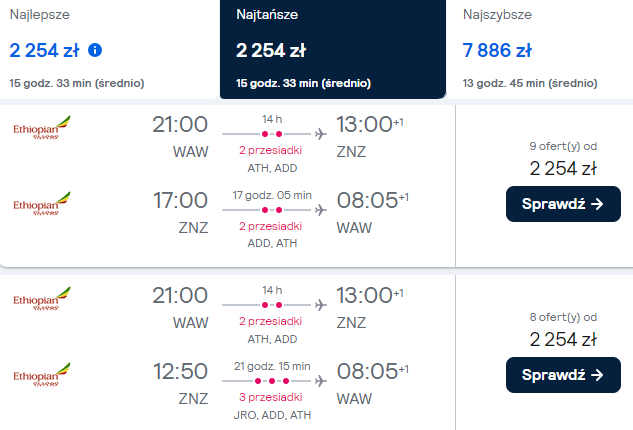Click plane icon on the 17 godz. 05 min leg
The image size is (633, 430).
point(320,210)
